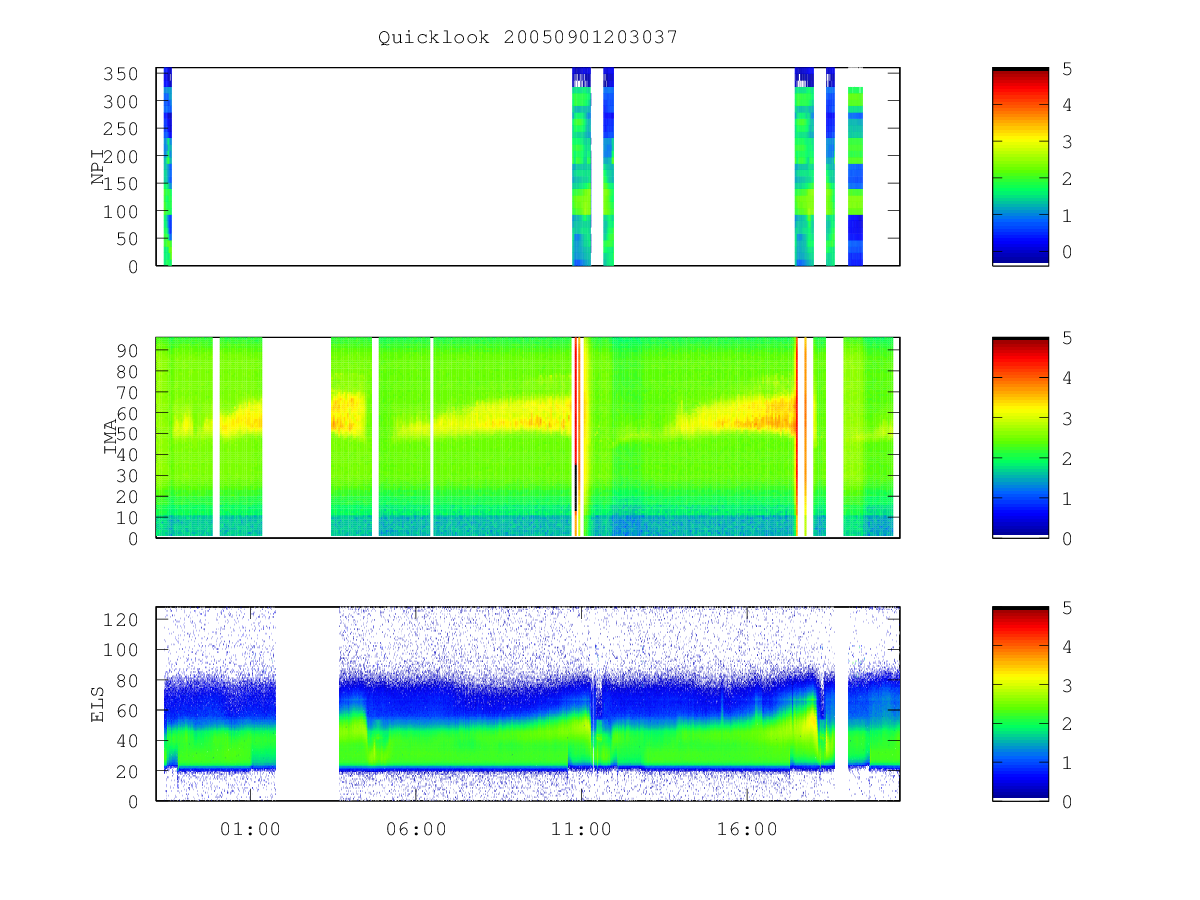This screenshot has height=900, width=1200.
Task: Click the 06:00 time tick label
Action: [416, 829]
